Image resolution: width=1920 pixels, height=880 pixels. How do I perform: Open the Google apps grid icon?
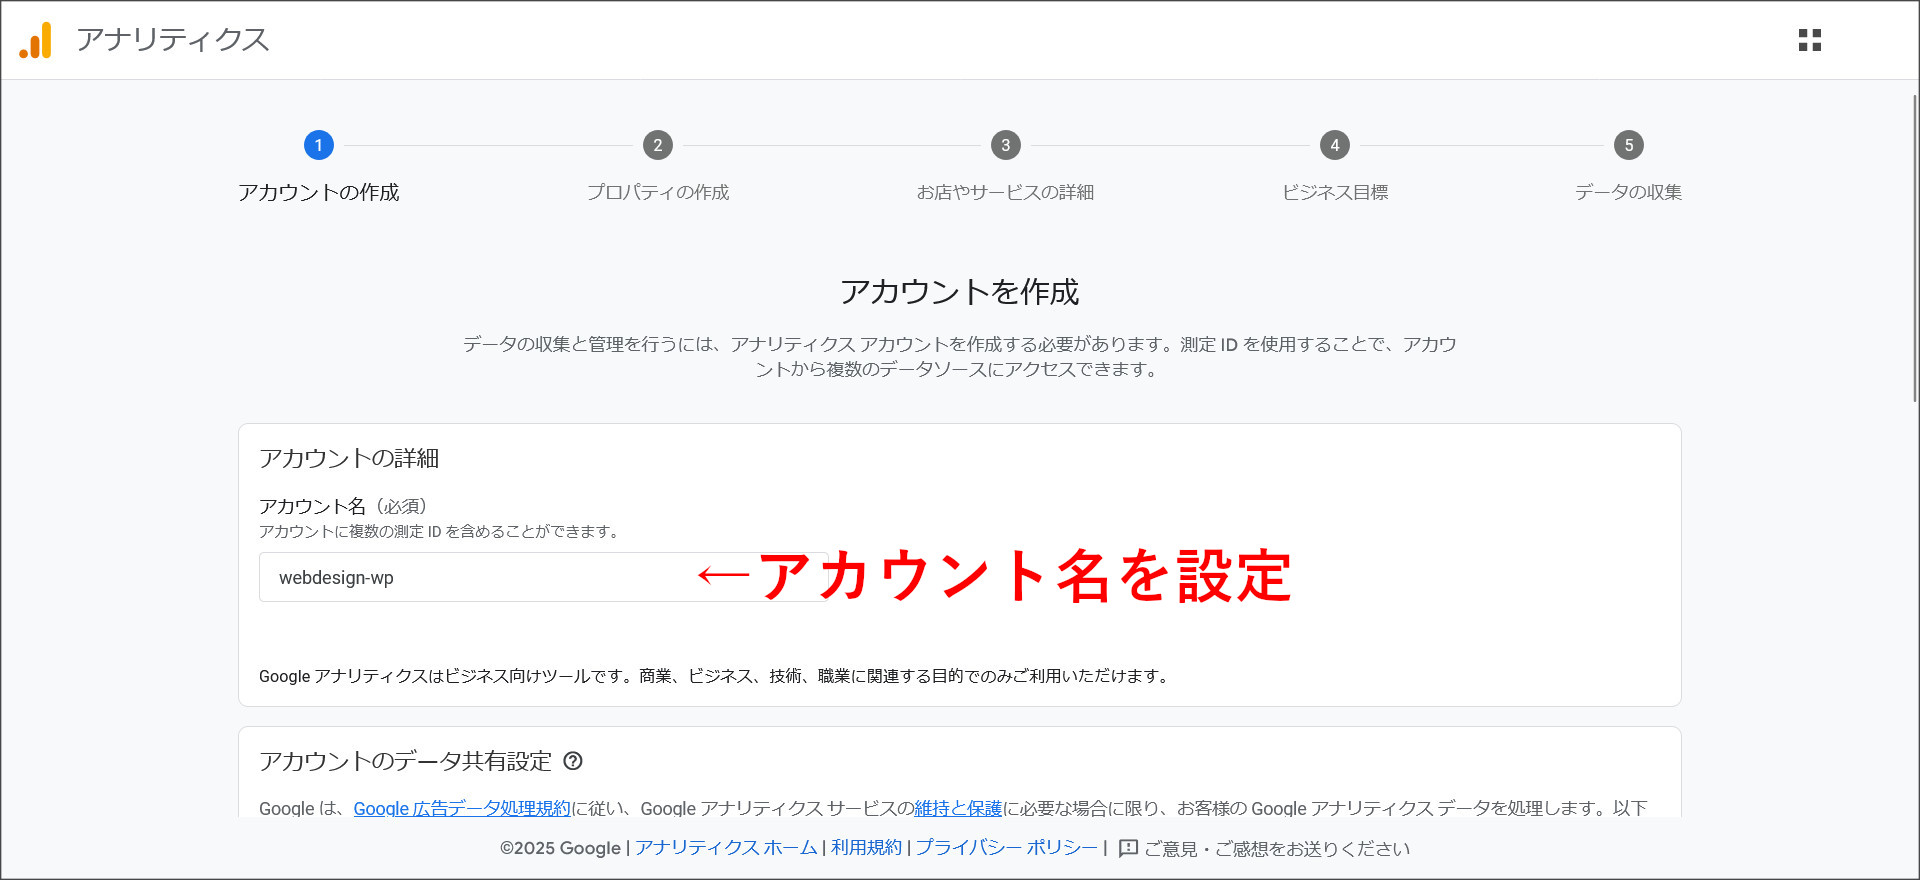click(x=1810, y=40)
